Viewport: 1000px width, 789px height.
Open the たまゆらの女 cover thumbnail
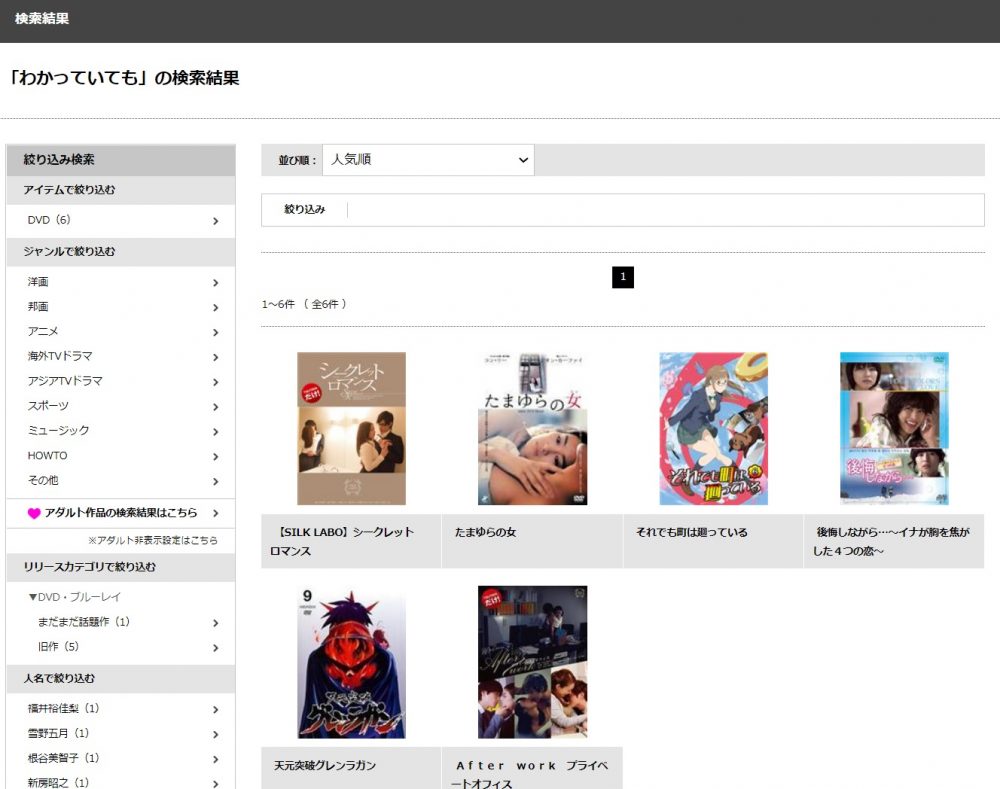pyautogui.click(x=533, y=429)
